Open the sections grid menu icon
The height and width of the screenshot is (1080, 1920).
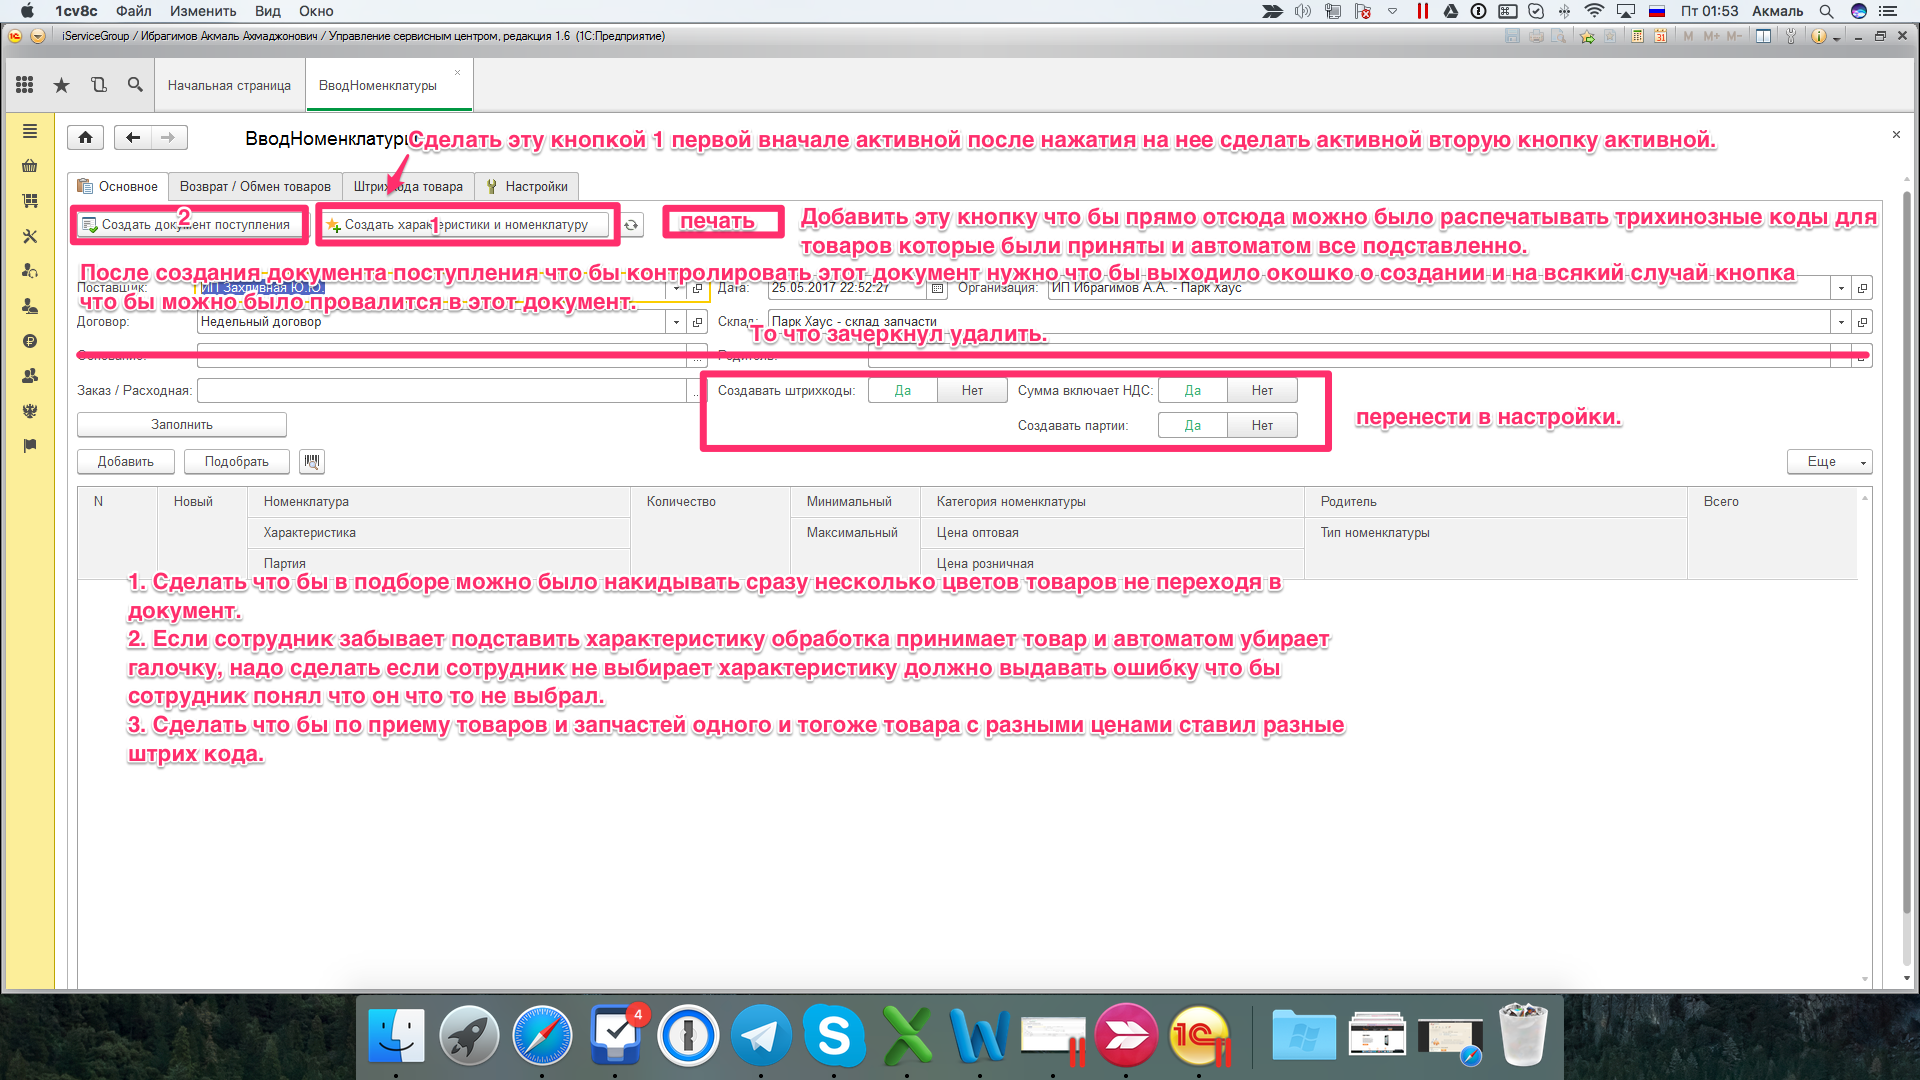coord(25,85)
